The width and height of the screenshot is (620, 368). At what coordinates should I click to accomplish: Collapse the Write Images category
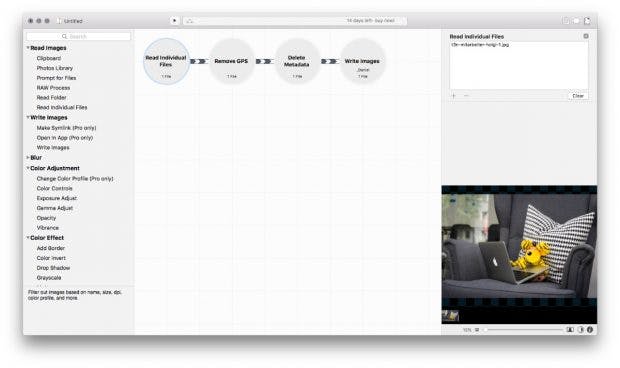click(28, 117)
